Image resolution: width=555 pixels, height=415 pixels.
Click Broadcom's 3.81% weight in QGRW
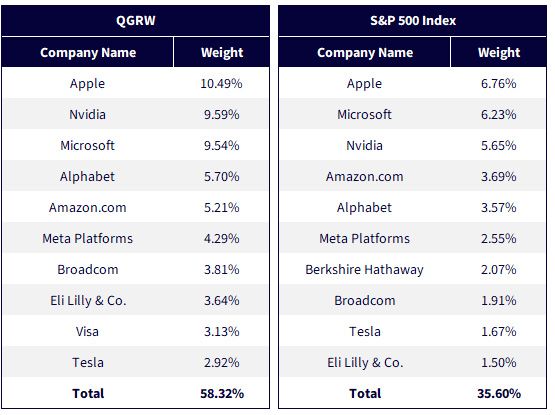coord(222,270)
